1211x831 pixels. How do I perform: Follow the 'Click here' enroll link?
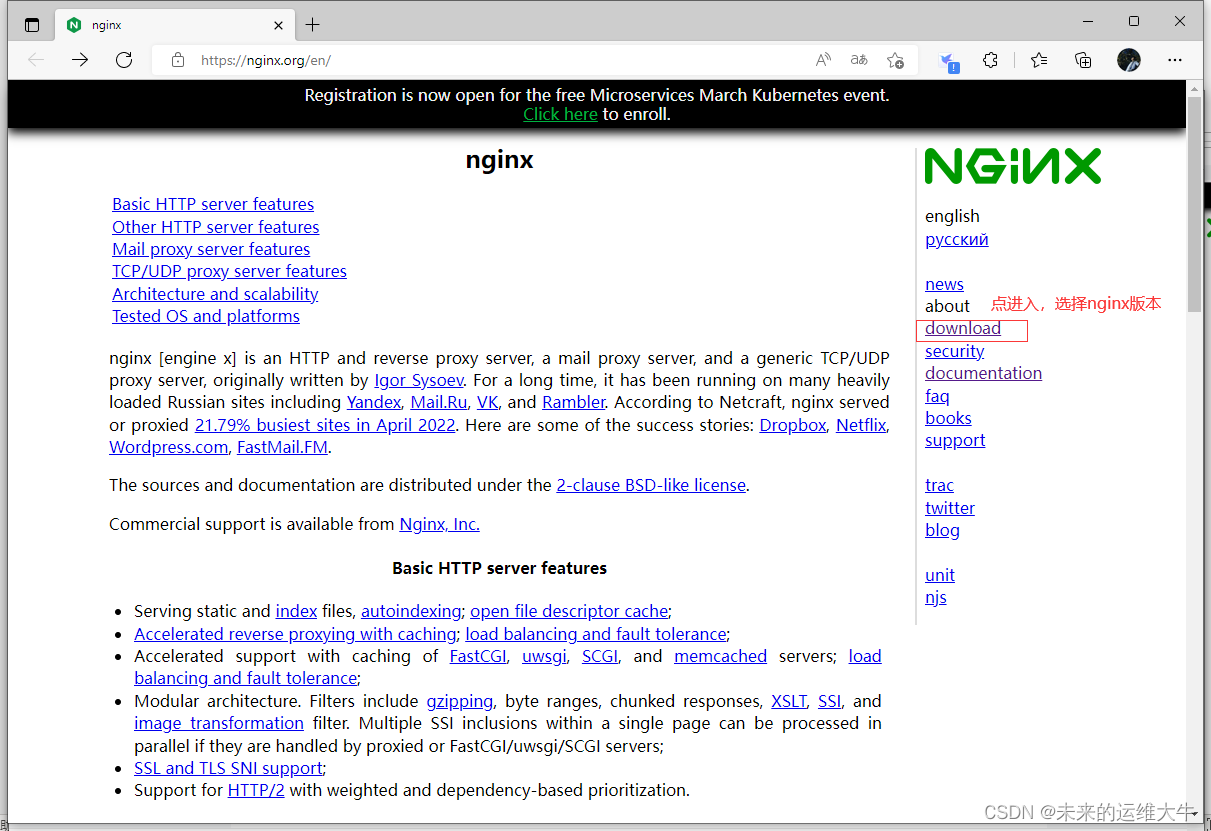560,114
